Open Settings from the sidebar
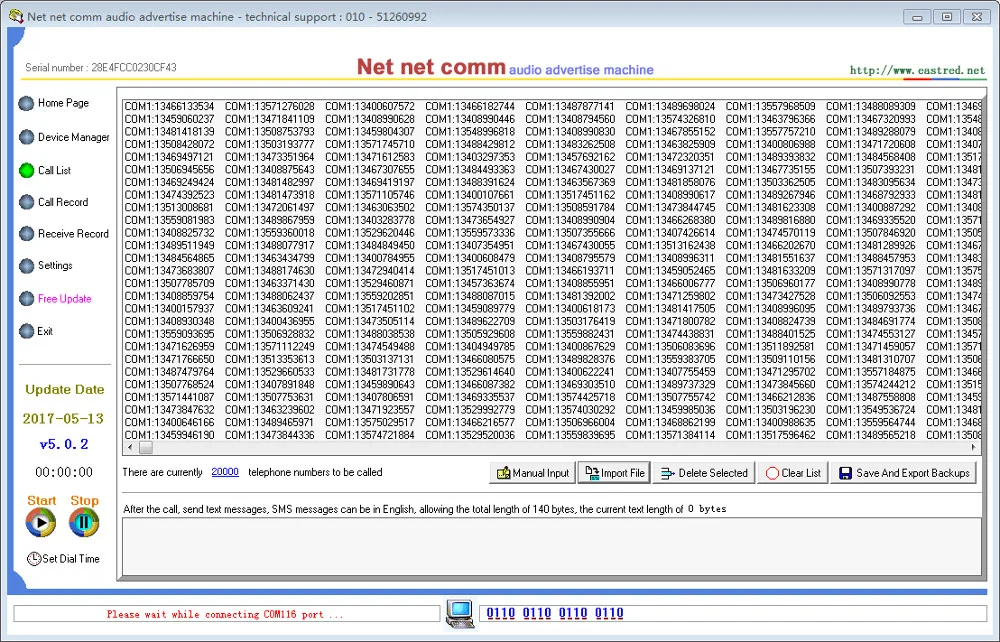Screen dimensions: 1000x642 (55, 265)
